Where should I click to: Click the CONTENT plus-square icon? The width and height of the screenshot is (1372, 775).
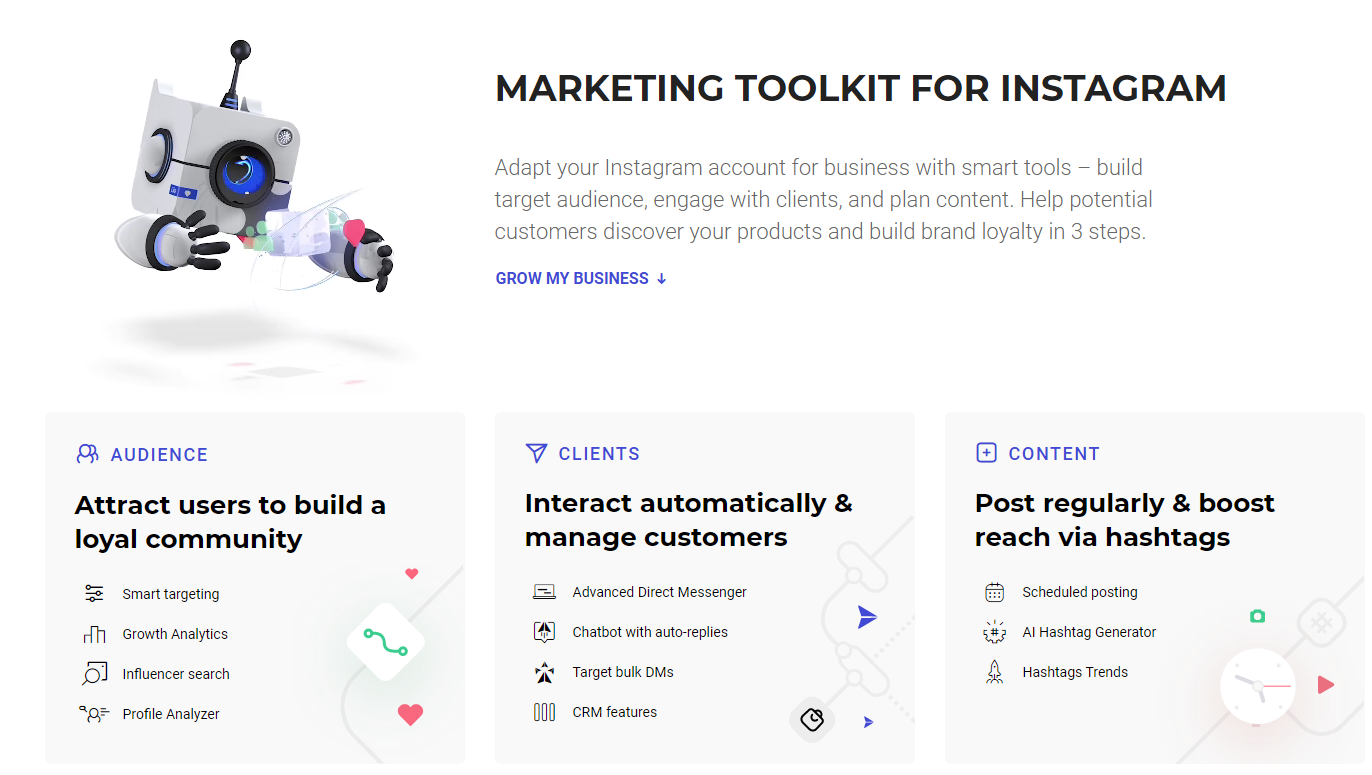986,452
